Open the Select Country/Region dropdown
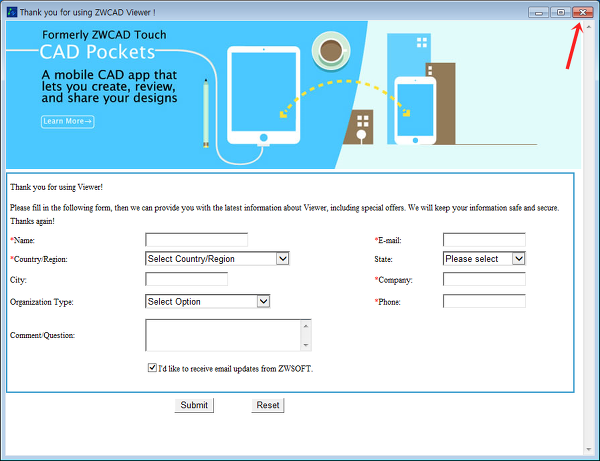 (x=217, y=259)
